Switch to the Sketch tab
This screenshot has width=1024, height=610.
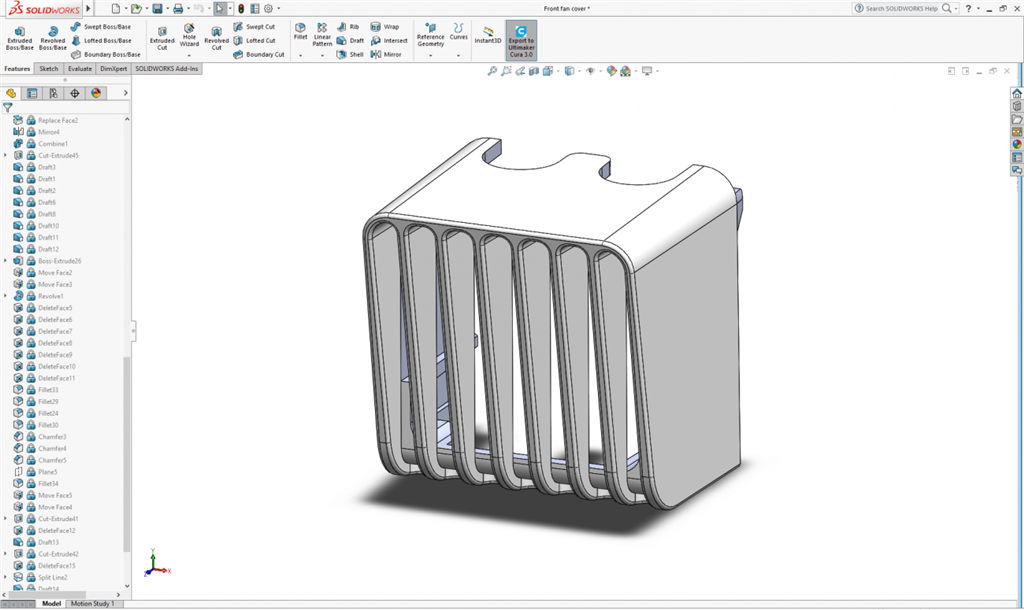click(x=48, y=69)
